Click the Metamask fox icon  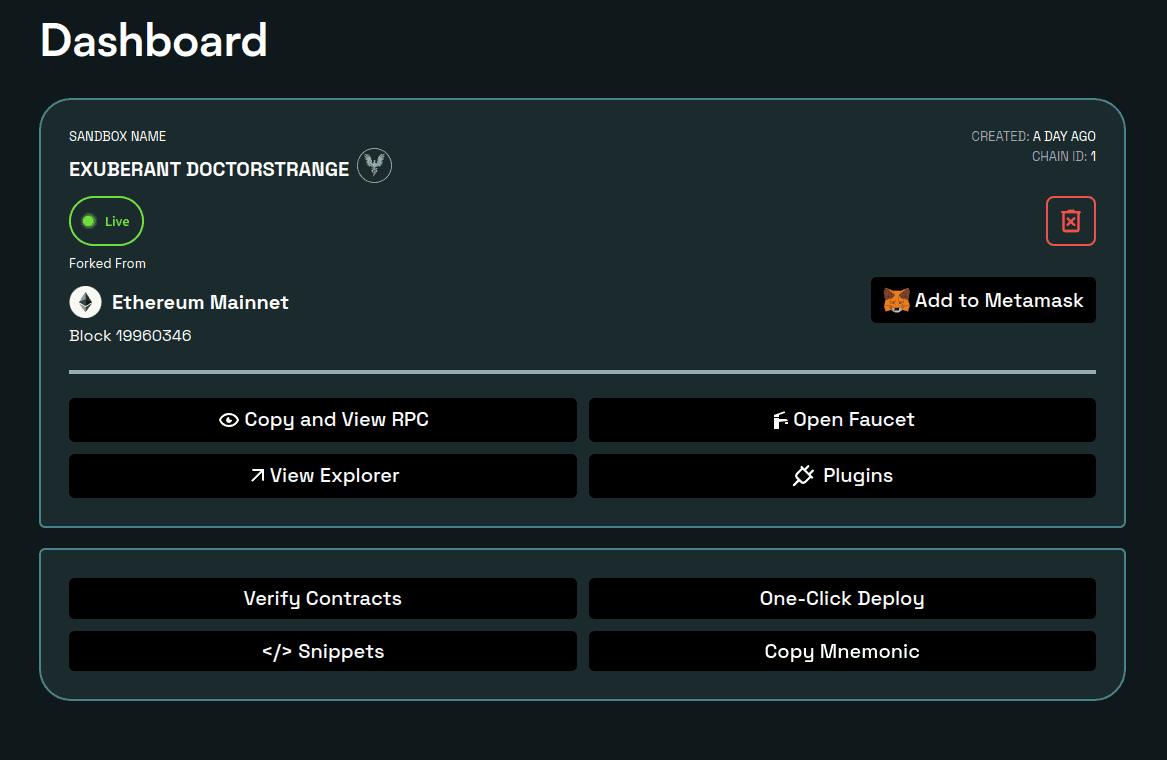click(x=896, y=300)
